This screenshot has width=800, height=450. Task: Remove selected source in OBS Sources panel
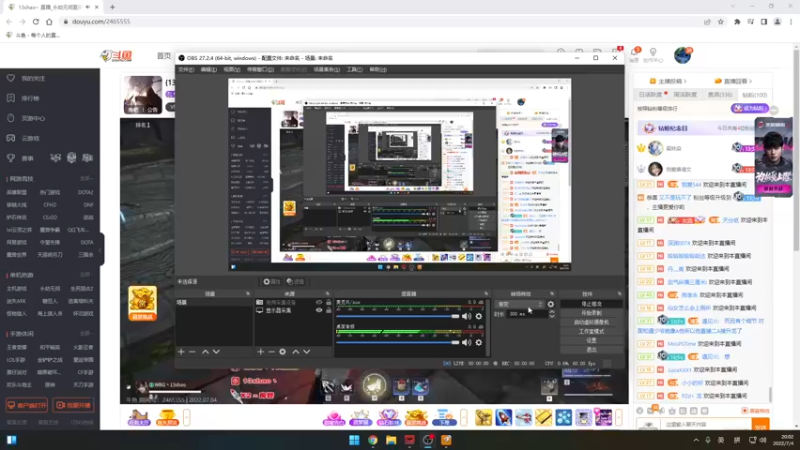(271, 352)
